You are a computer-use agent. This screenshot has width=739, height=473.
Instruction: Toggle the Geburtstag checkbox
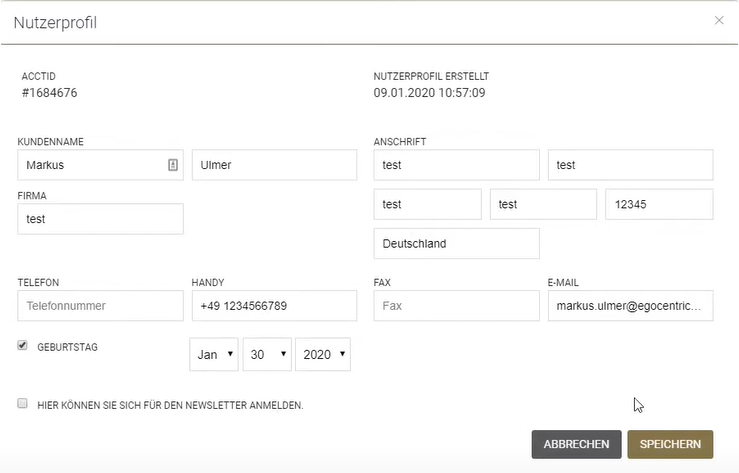pos(23,346)
